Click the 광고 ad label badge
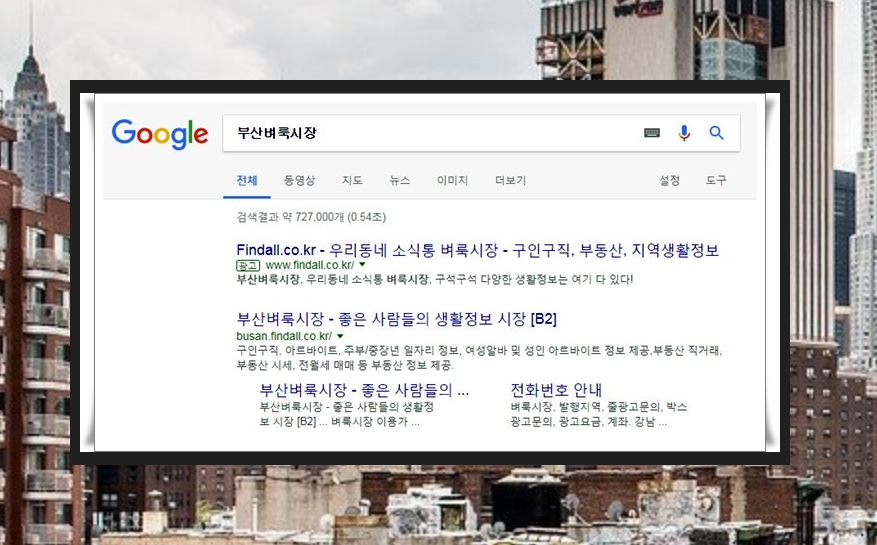The image size is (877, 545). [248, 265]
